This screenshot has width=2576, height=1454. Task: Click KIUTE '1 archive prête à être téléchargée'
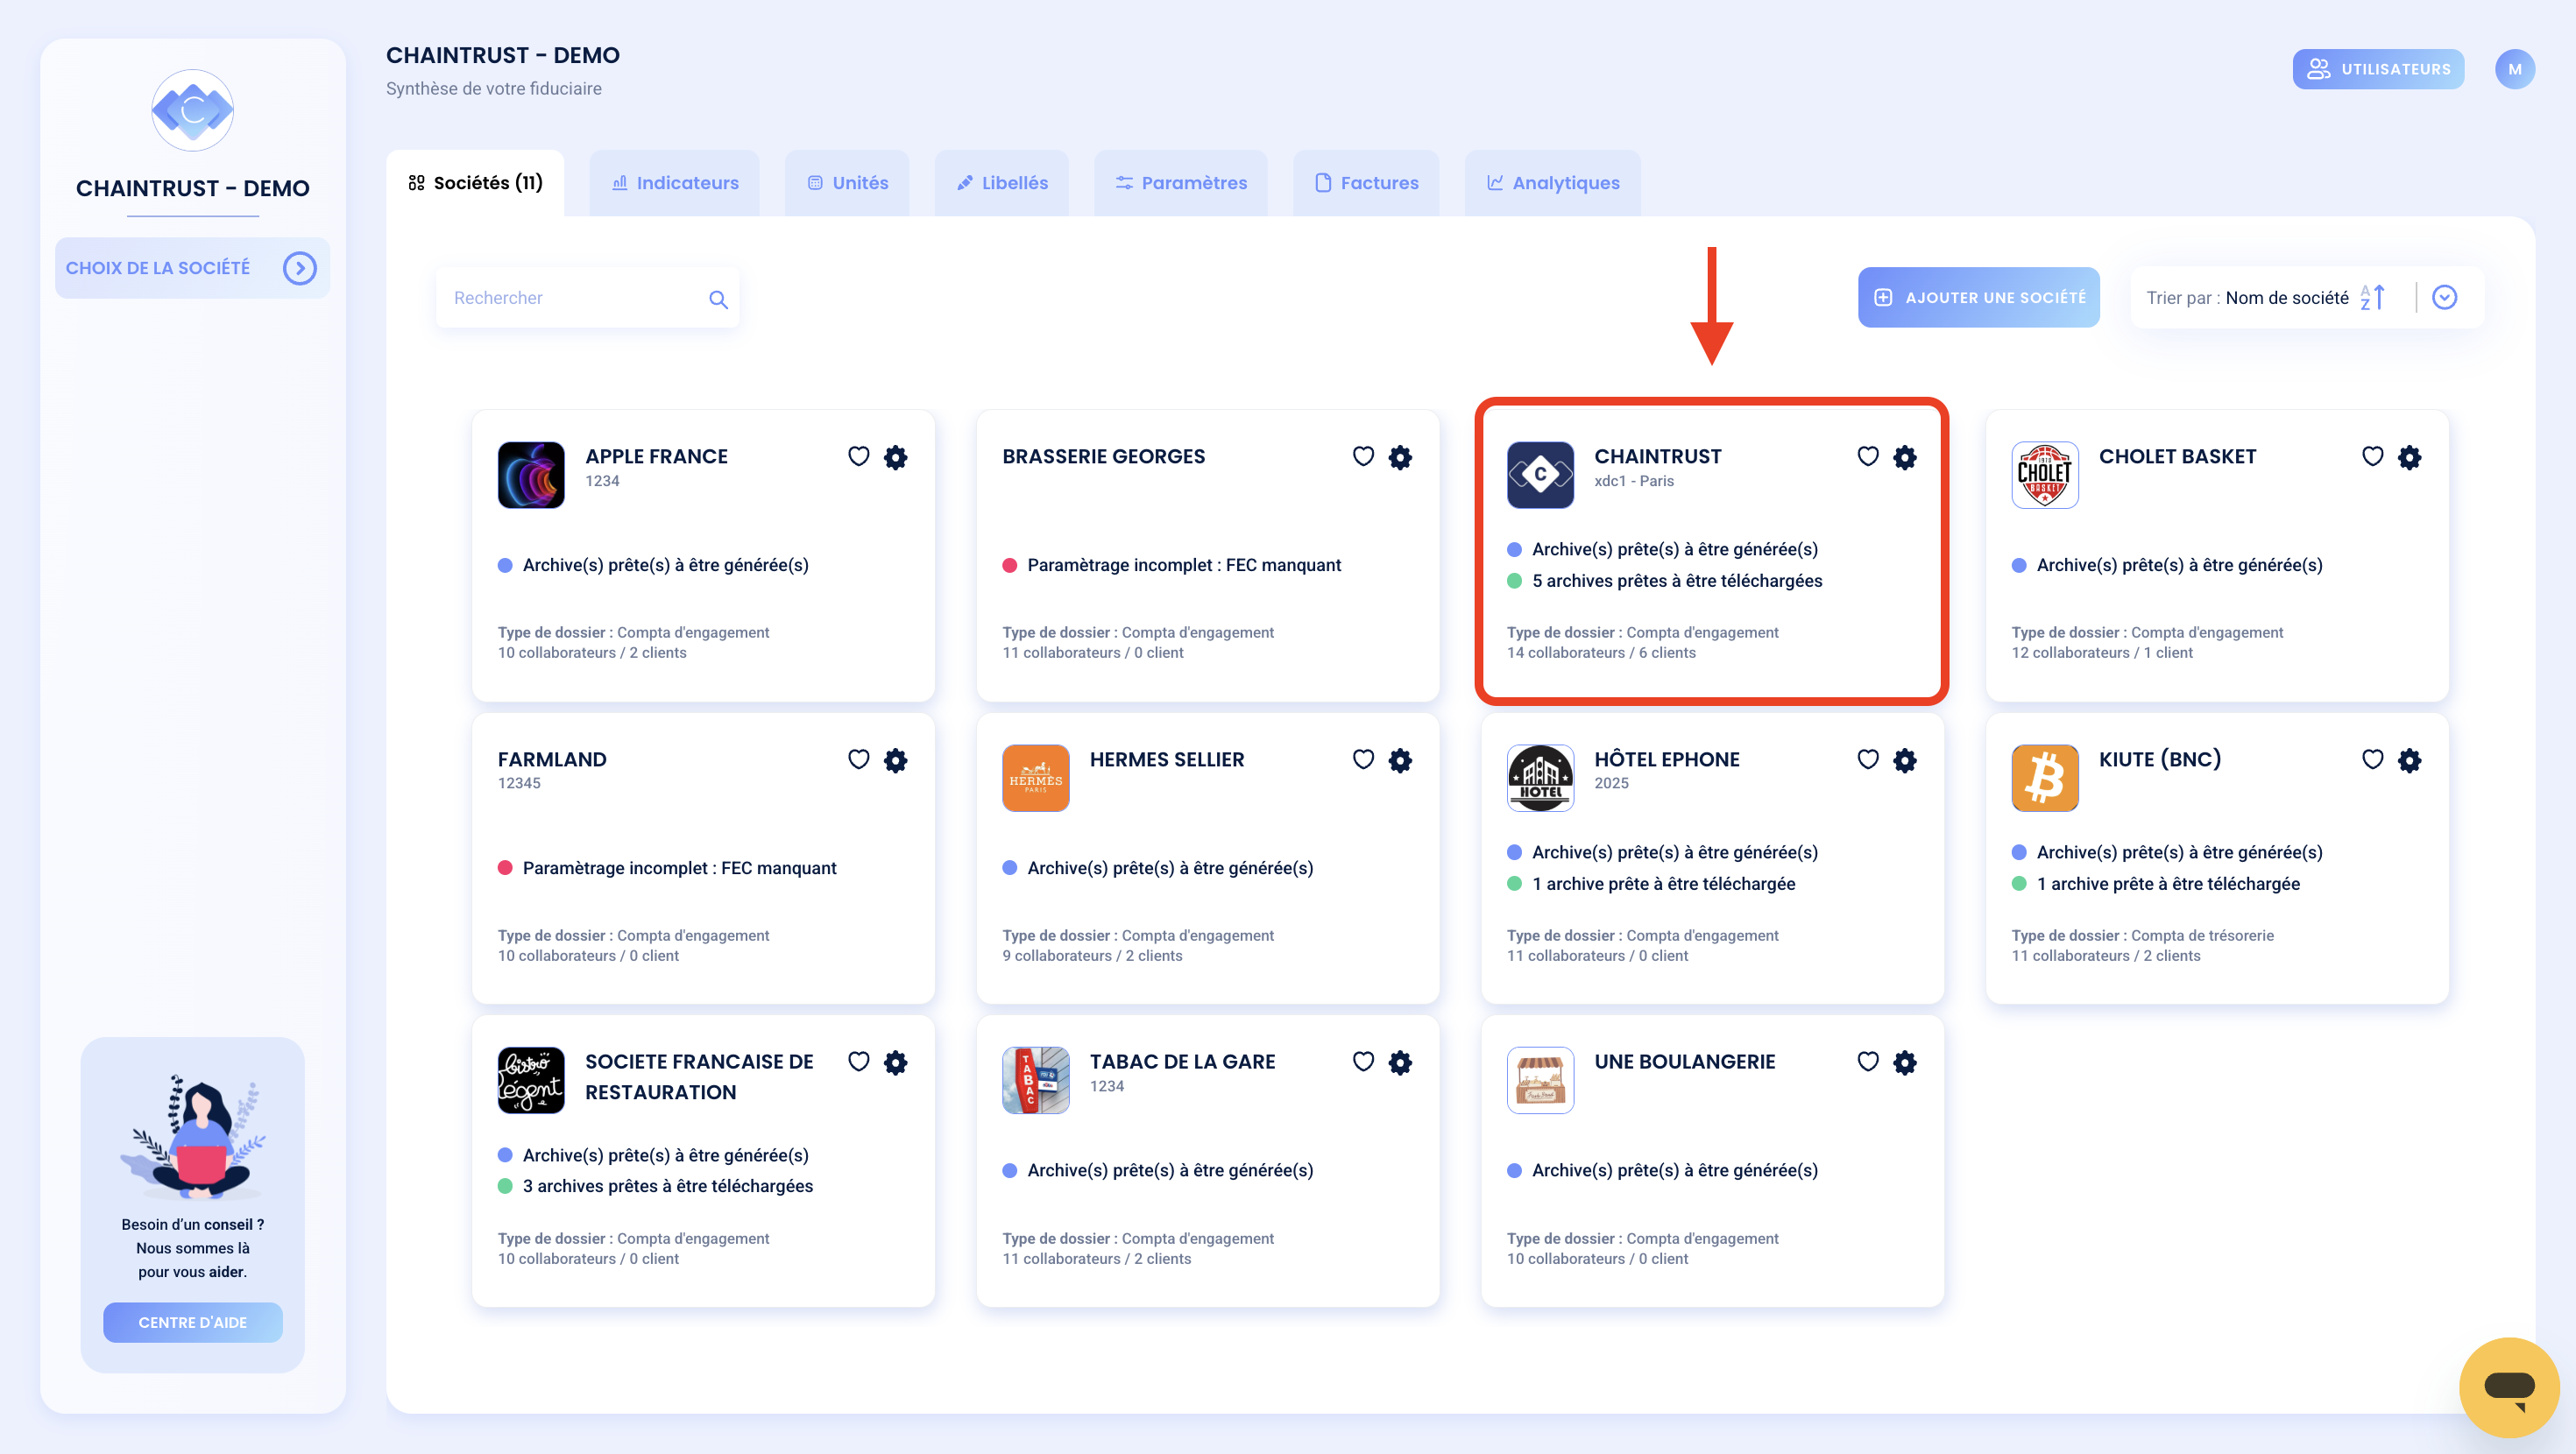coord(2168,884)
